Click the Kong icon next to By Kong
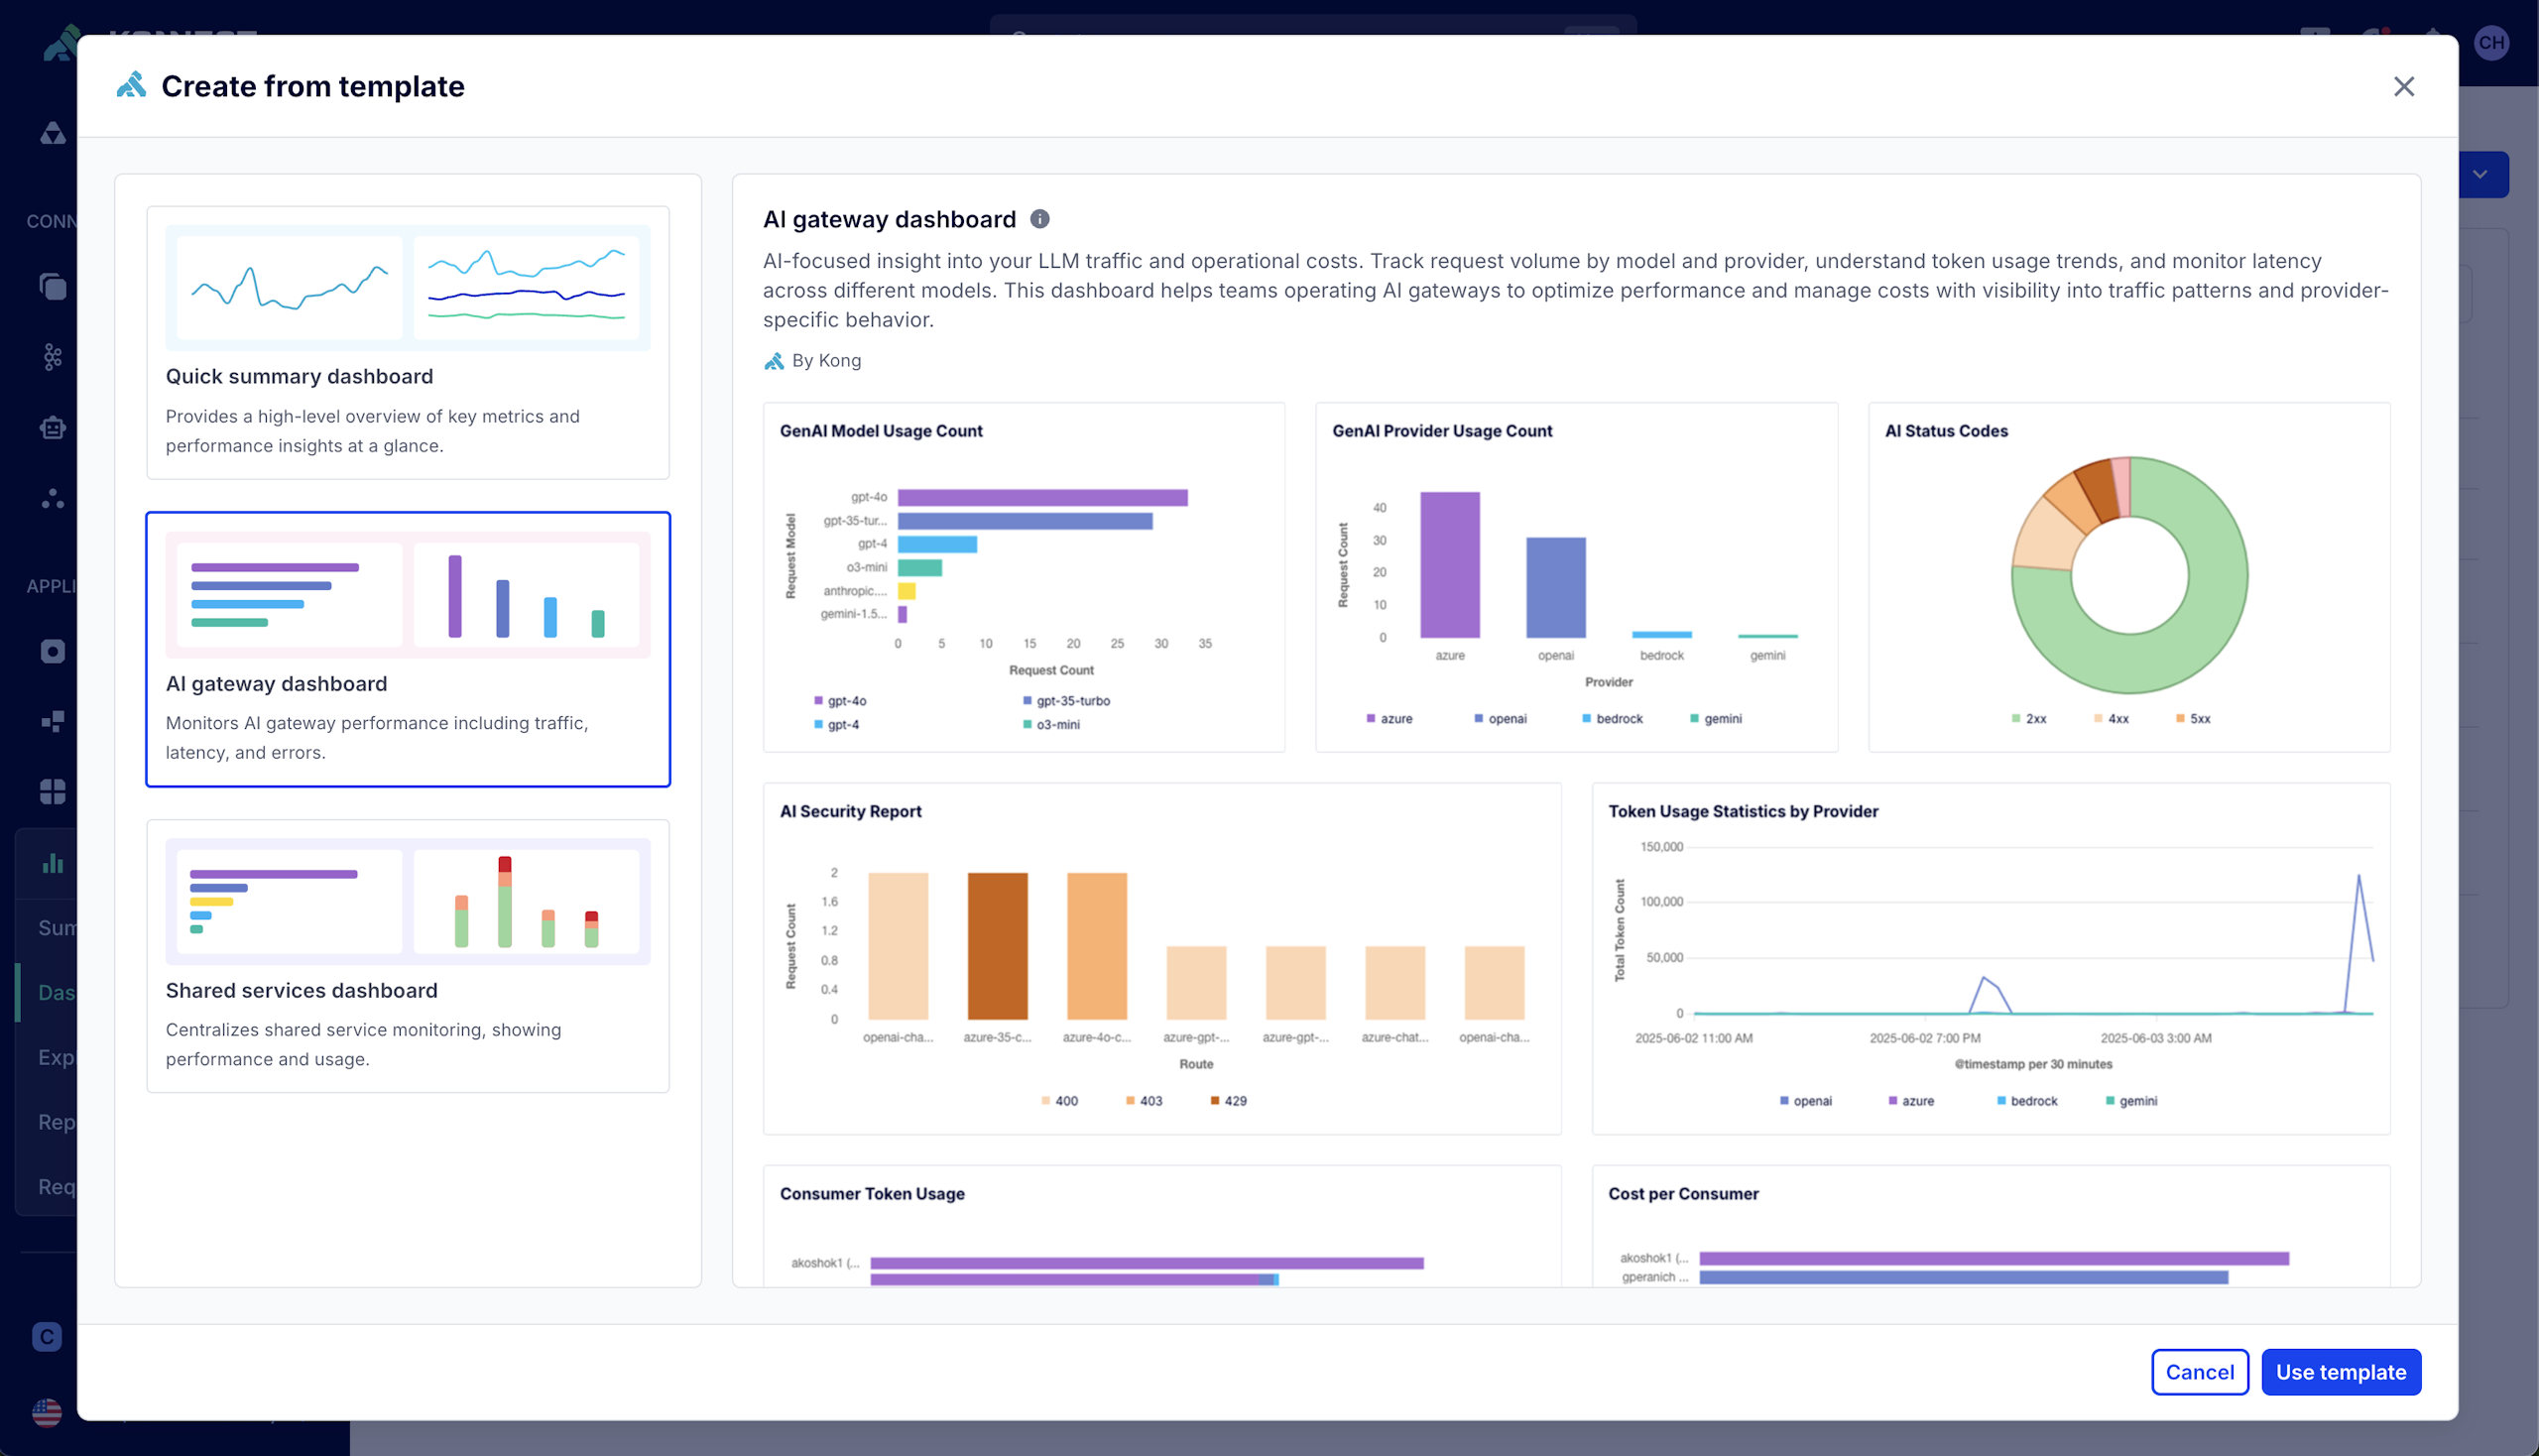 point(774,361)
